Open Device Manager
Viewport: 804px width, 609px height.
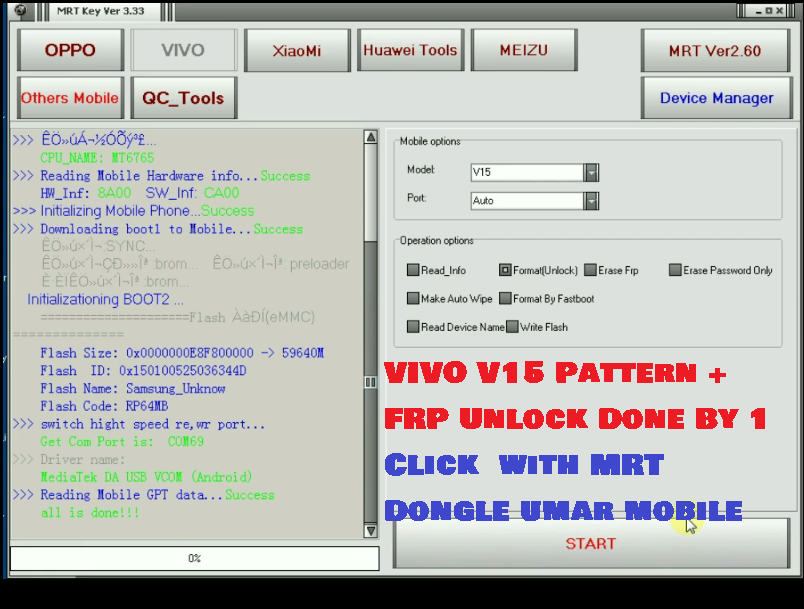tap(716, 97)
